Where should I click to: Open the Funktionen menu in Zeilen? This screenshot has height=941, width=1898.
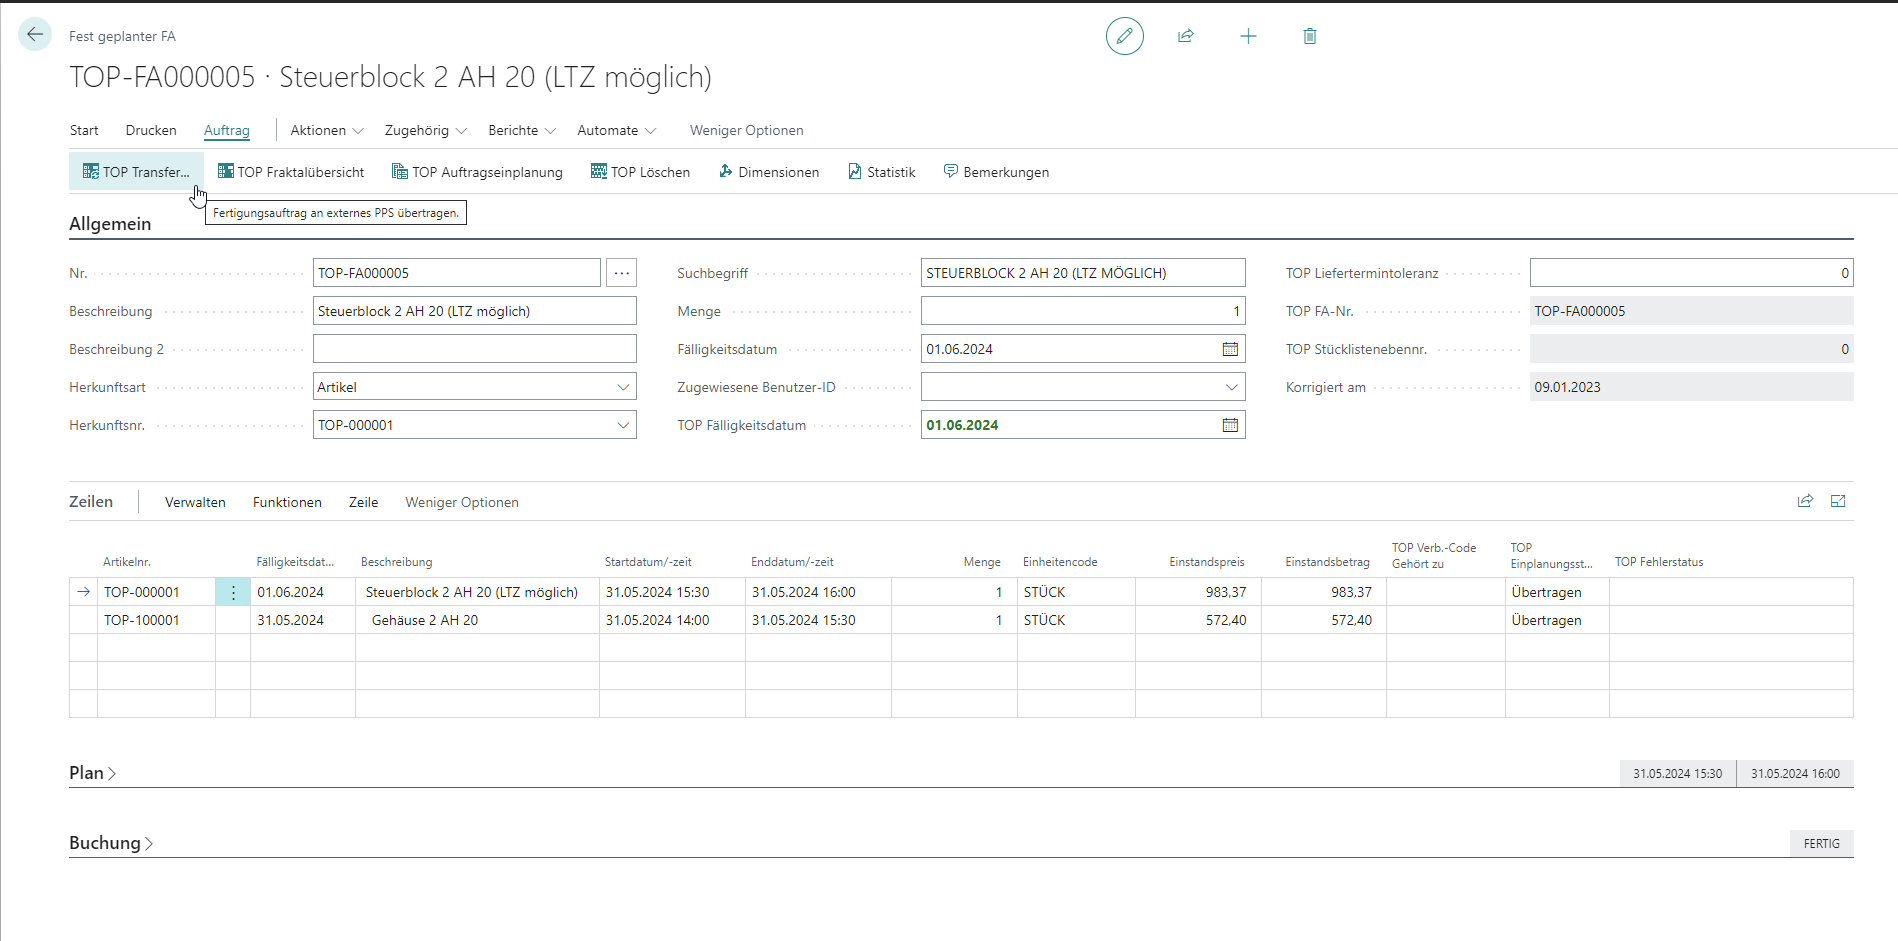point(287,502)
